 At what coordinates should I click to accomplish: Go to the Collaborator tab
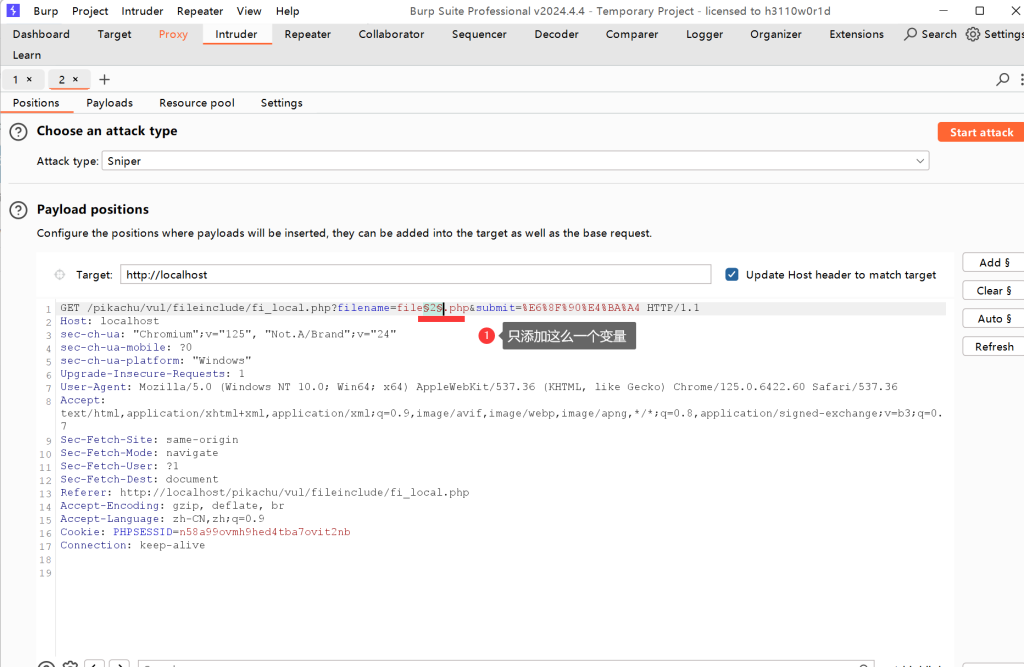click(391, 34)
